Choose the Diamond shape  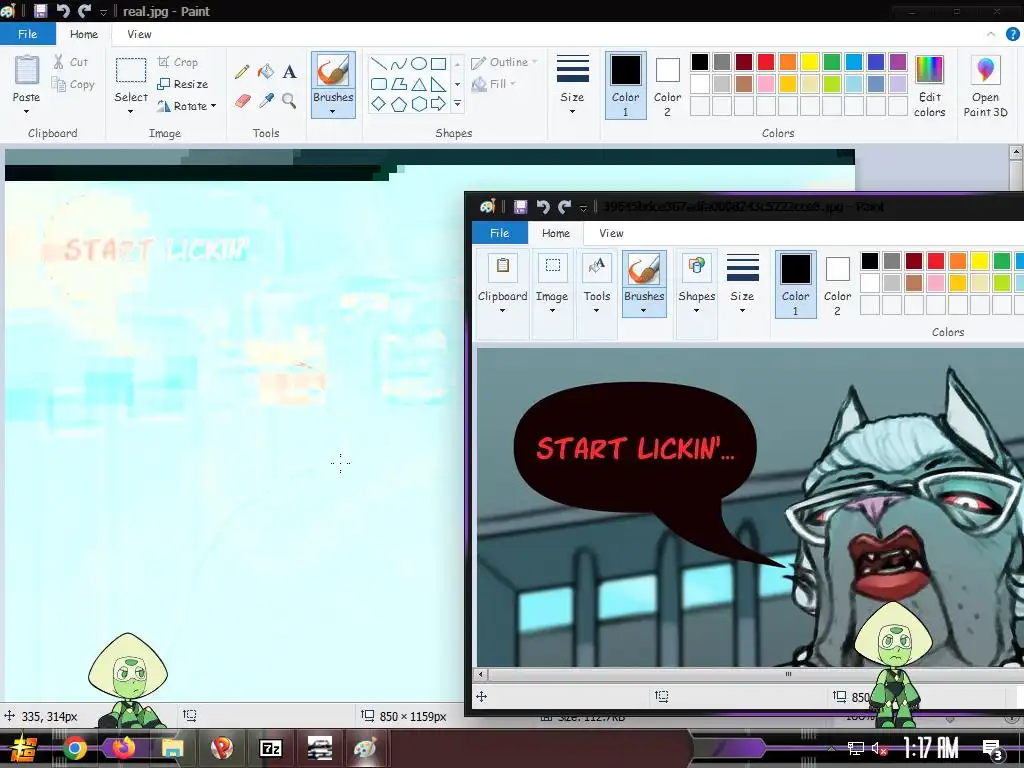point(379,104)
